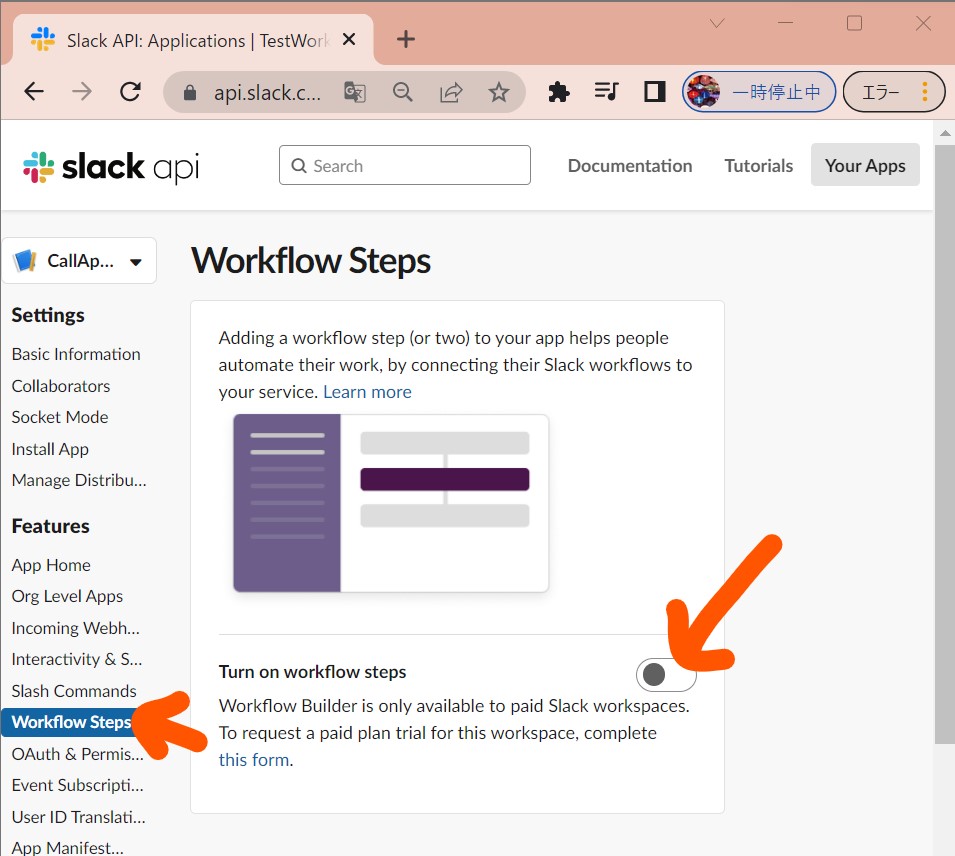This screenshot has width=955, height=856.
Task: Open the 'this form' trial link
Action: click(x=254, y=760)
